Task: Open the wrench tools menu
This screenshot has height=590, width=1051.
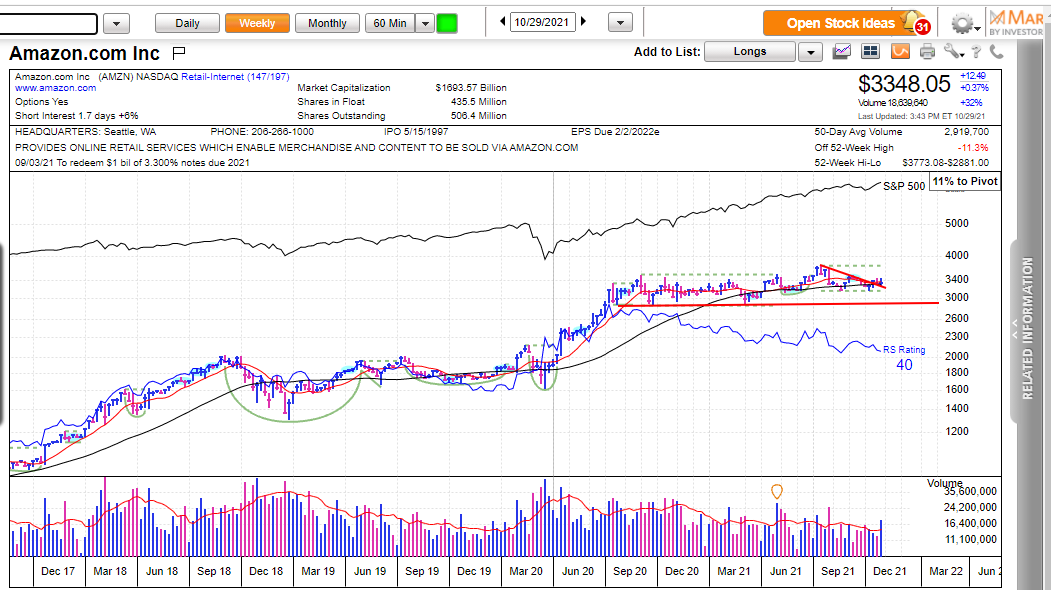Action: [953, 52]
